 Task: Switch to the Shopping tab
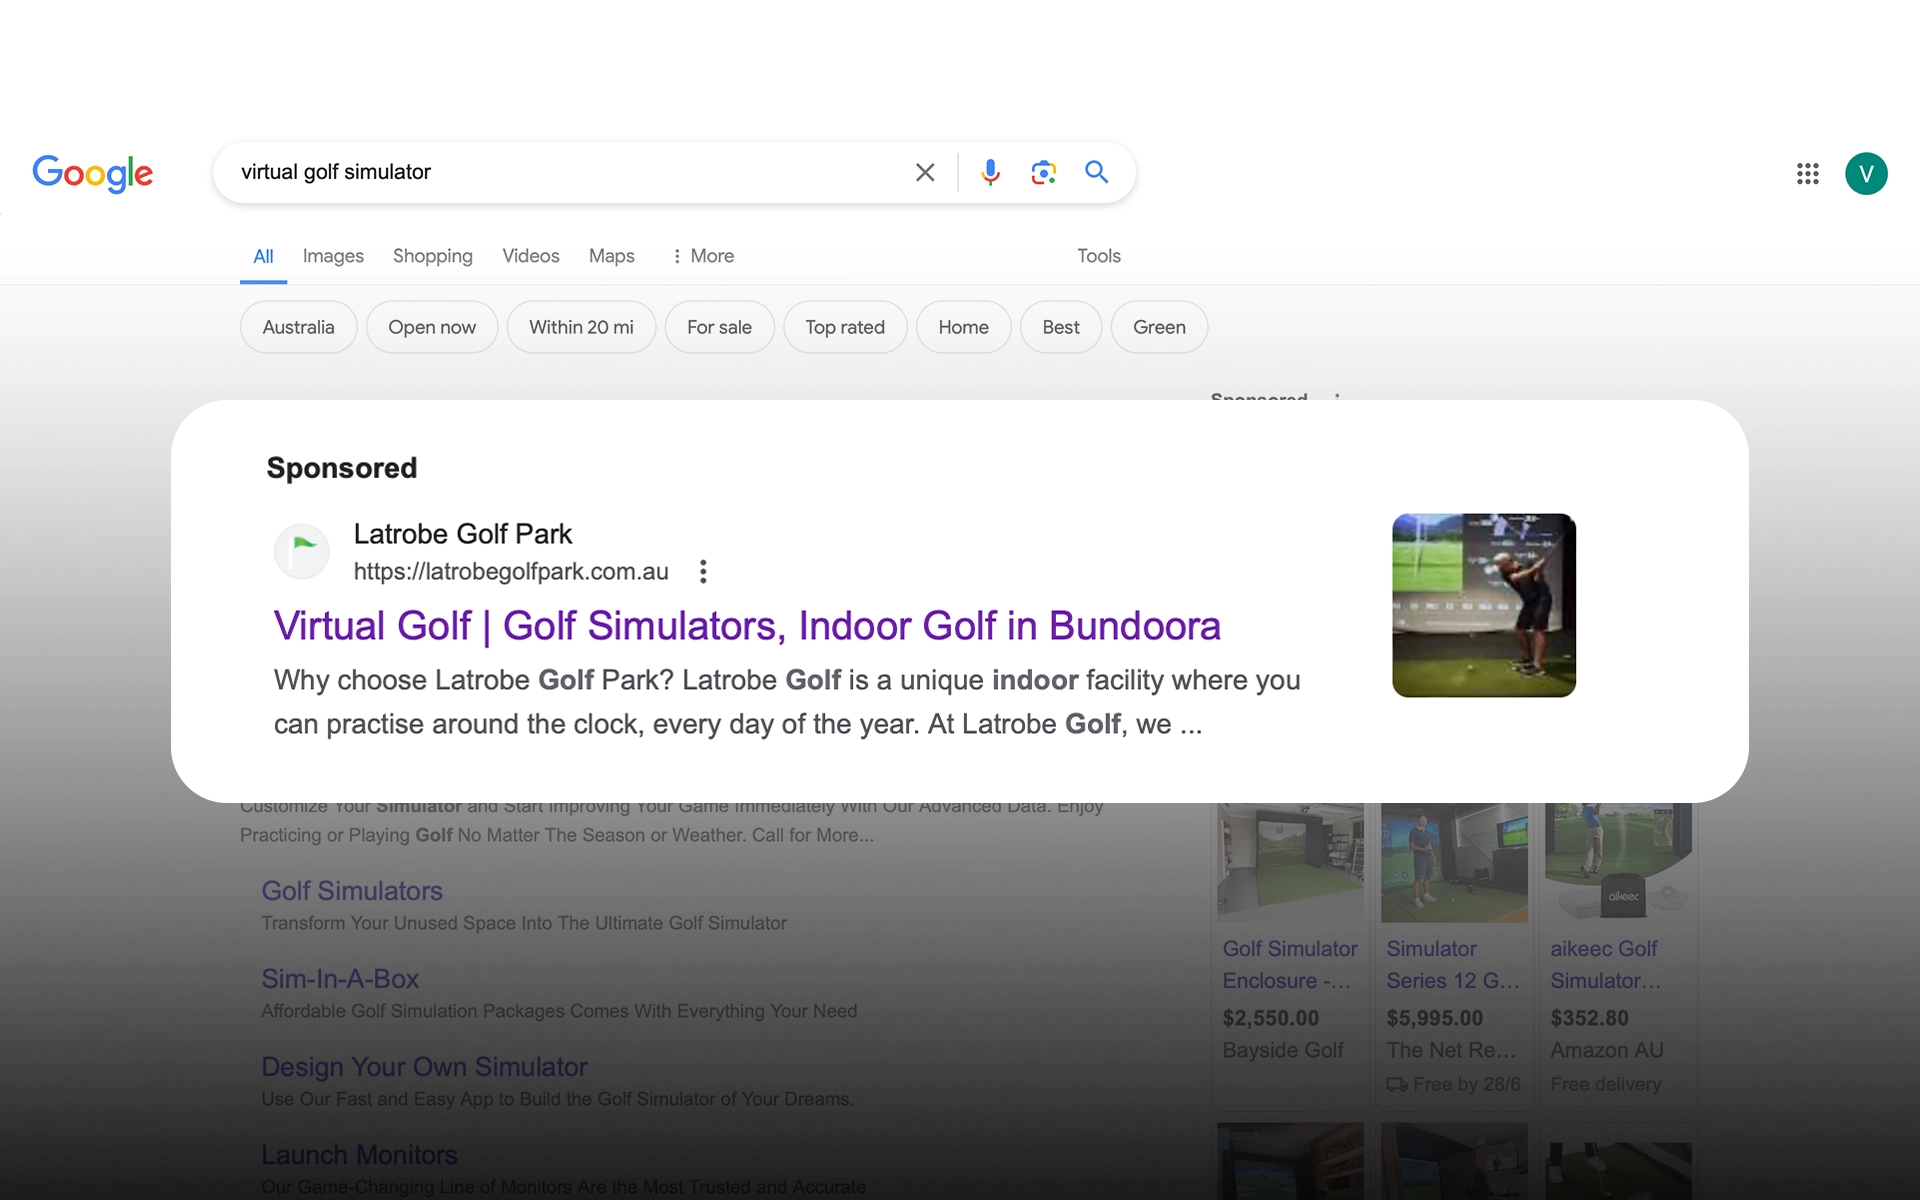[433, 256]
